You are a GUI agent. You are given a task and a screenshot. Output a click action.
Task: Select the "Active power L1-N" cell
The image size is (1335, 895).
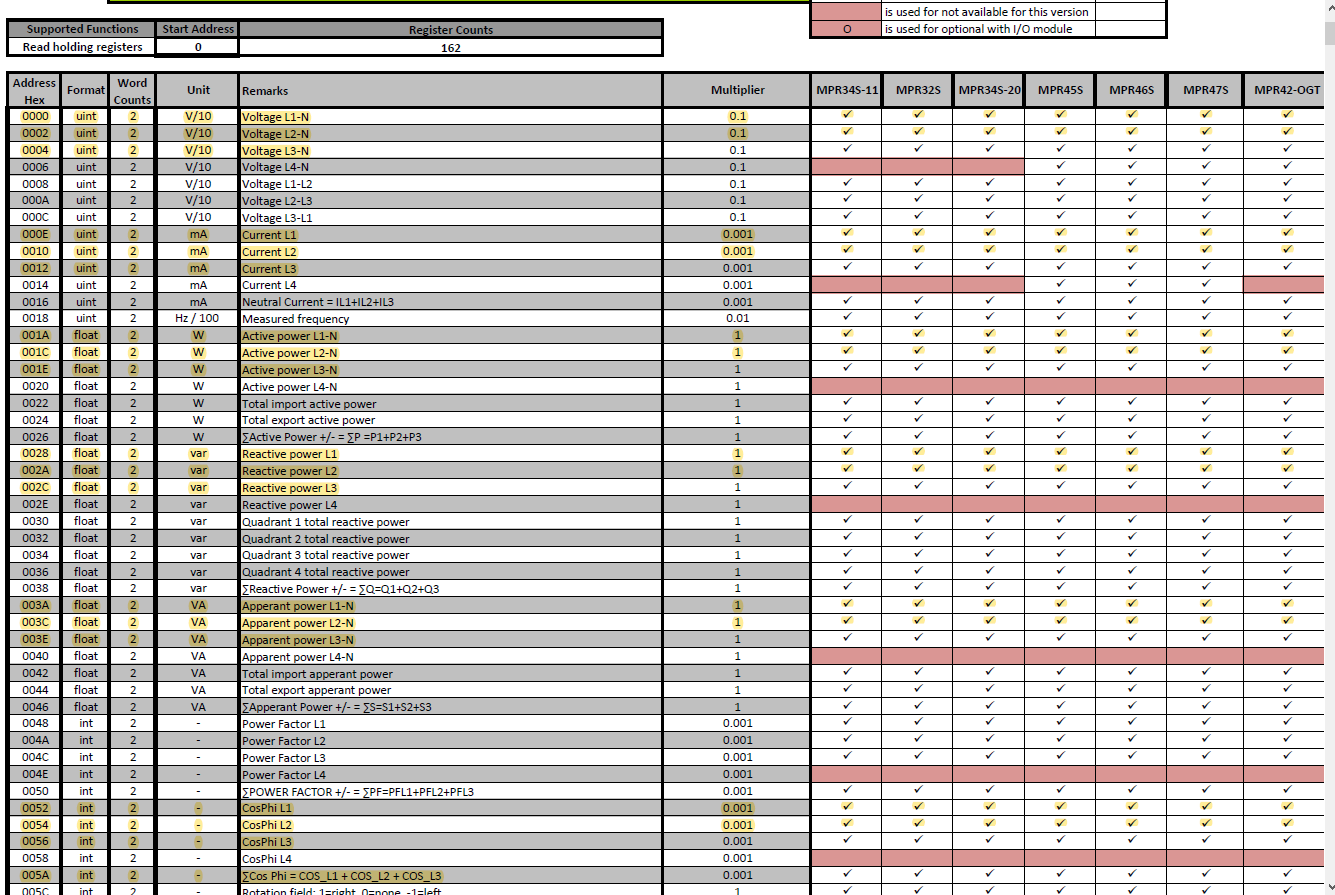pos(451,336)
